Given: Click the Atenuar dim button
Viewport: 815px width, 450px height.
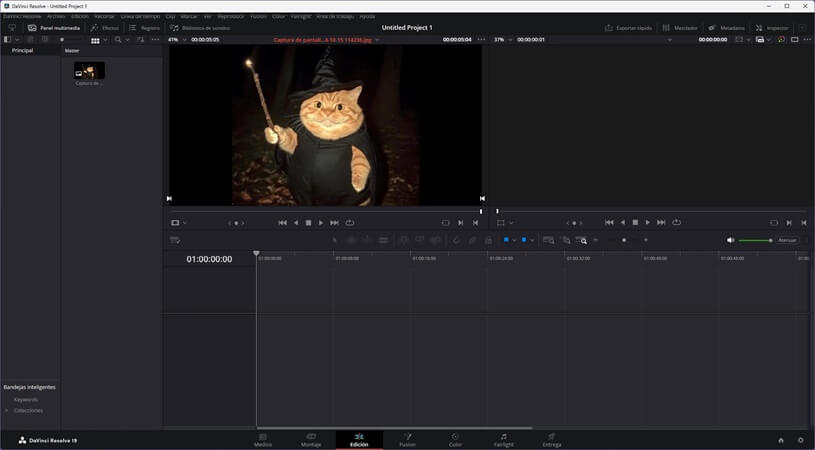Looking at the screenshot, I should click(787, 240).
